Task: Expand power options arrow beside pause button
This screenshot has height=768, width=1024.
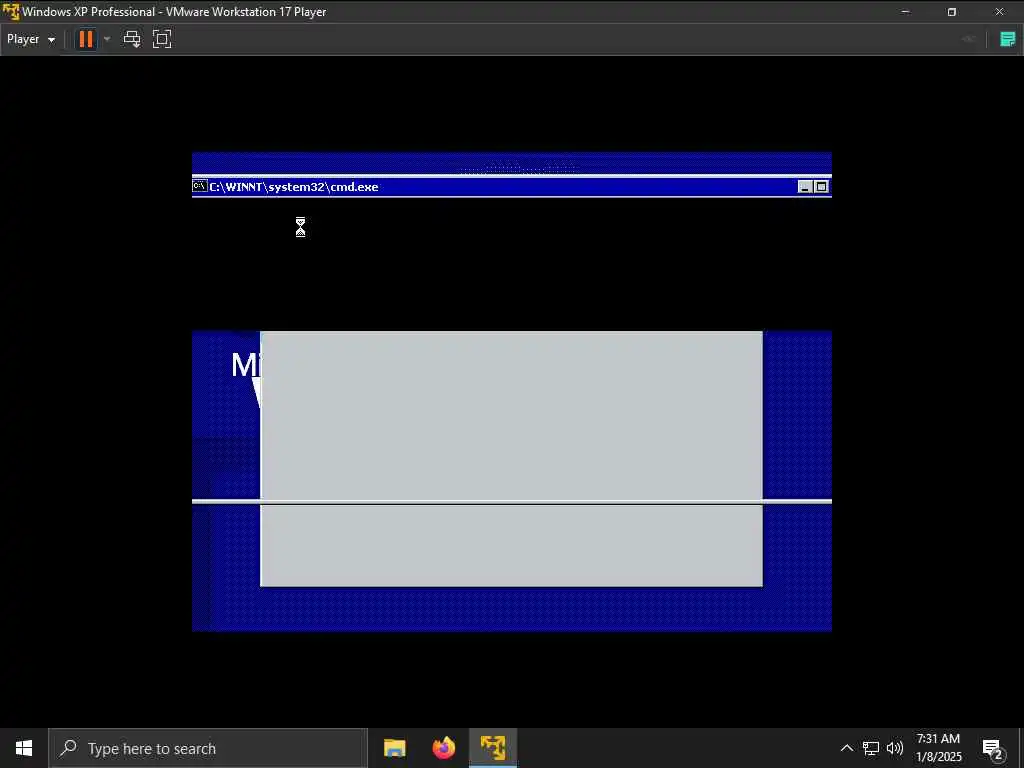Action: click(107, 39)
